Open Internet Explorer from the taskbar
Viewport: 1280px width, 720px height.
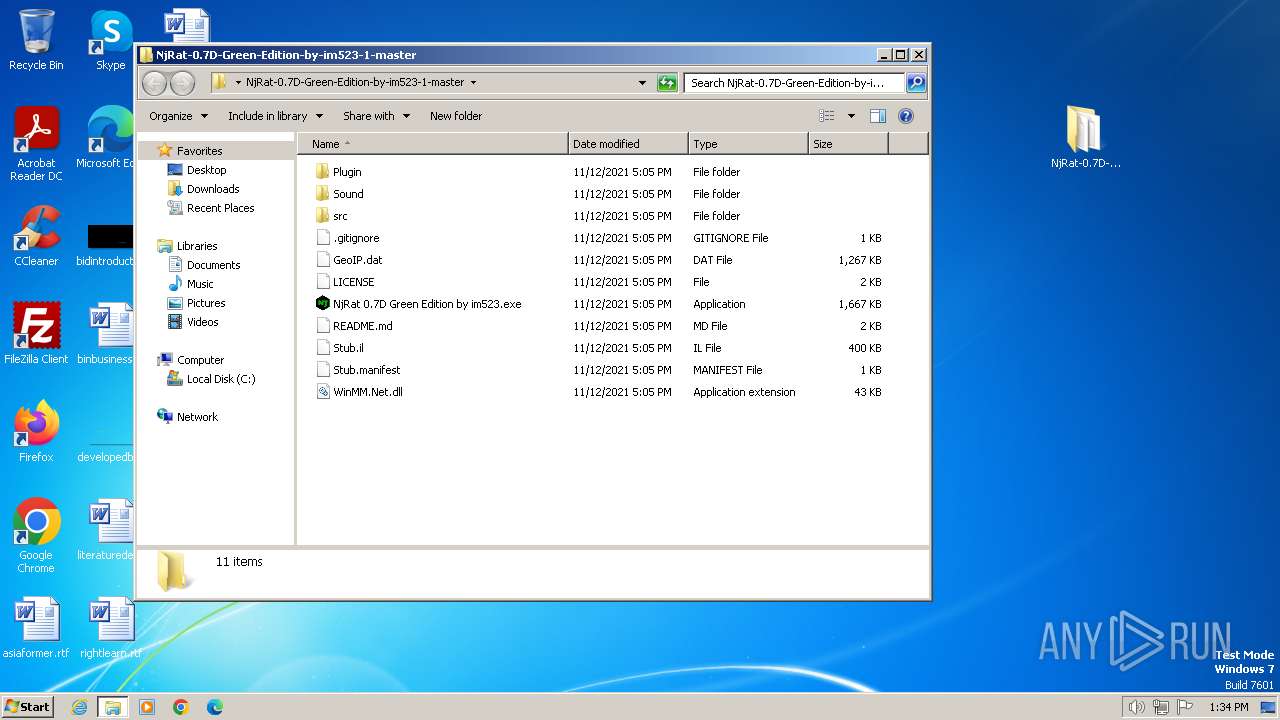click(x=79, y=707)
